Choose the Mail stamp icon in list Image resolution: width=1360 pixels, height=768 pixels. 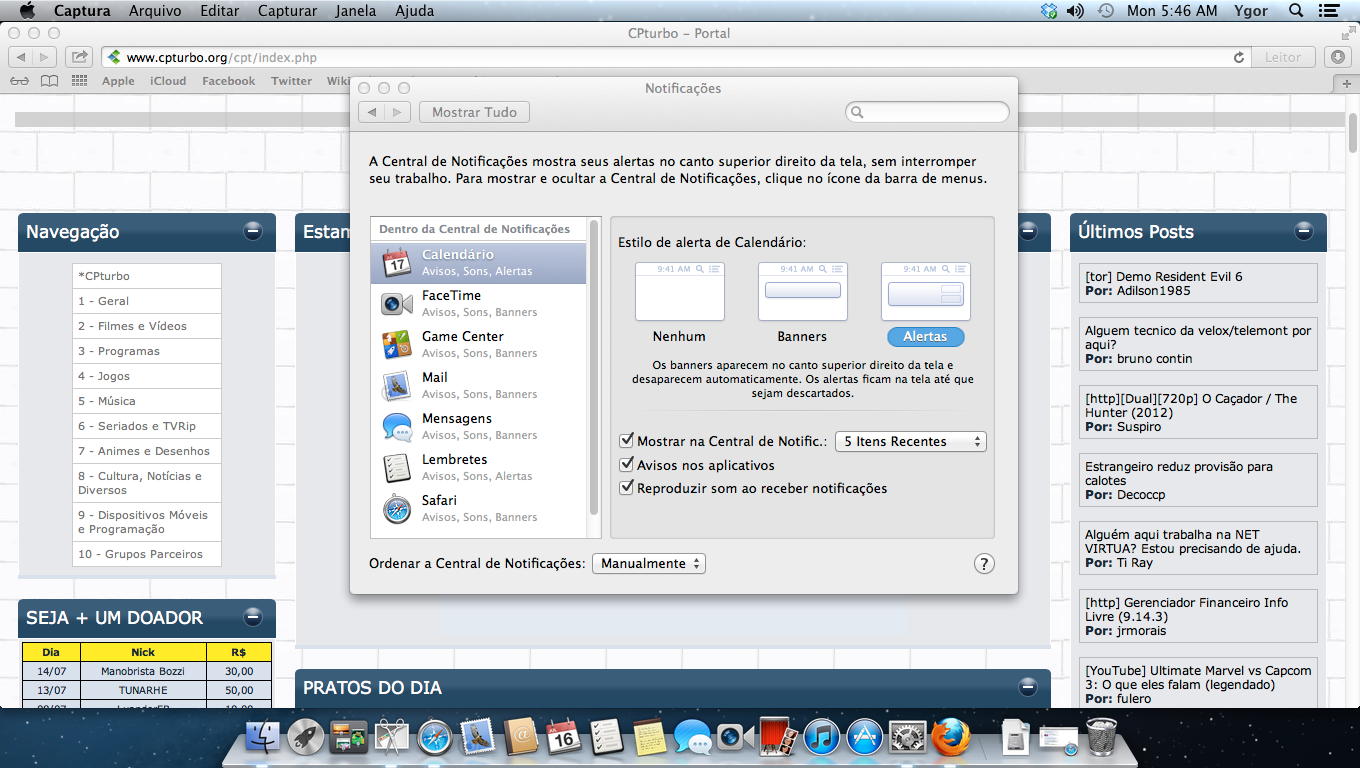397,386
